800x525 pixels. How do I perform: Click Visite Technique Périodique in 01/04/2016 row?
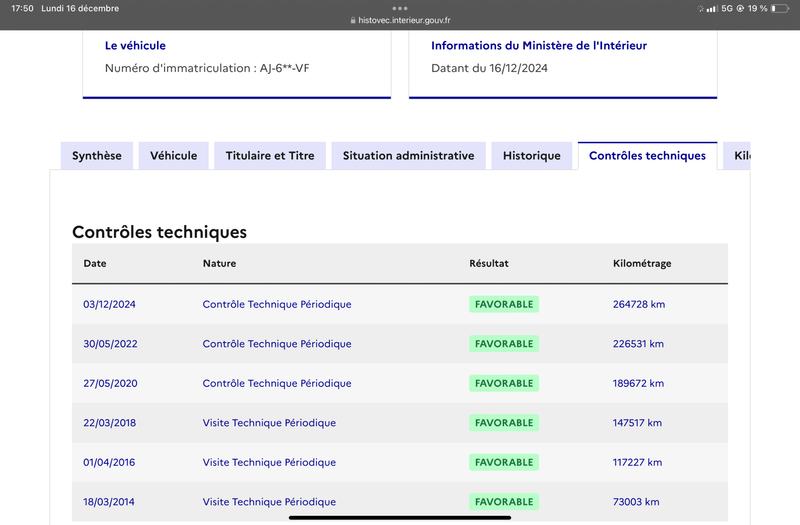point(269,462)
